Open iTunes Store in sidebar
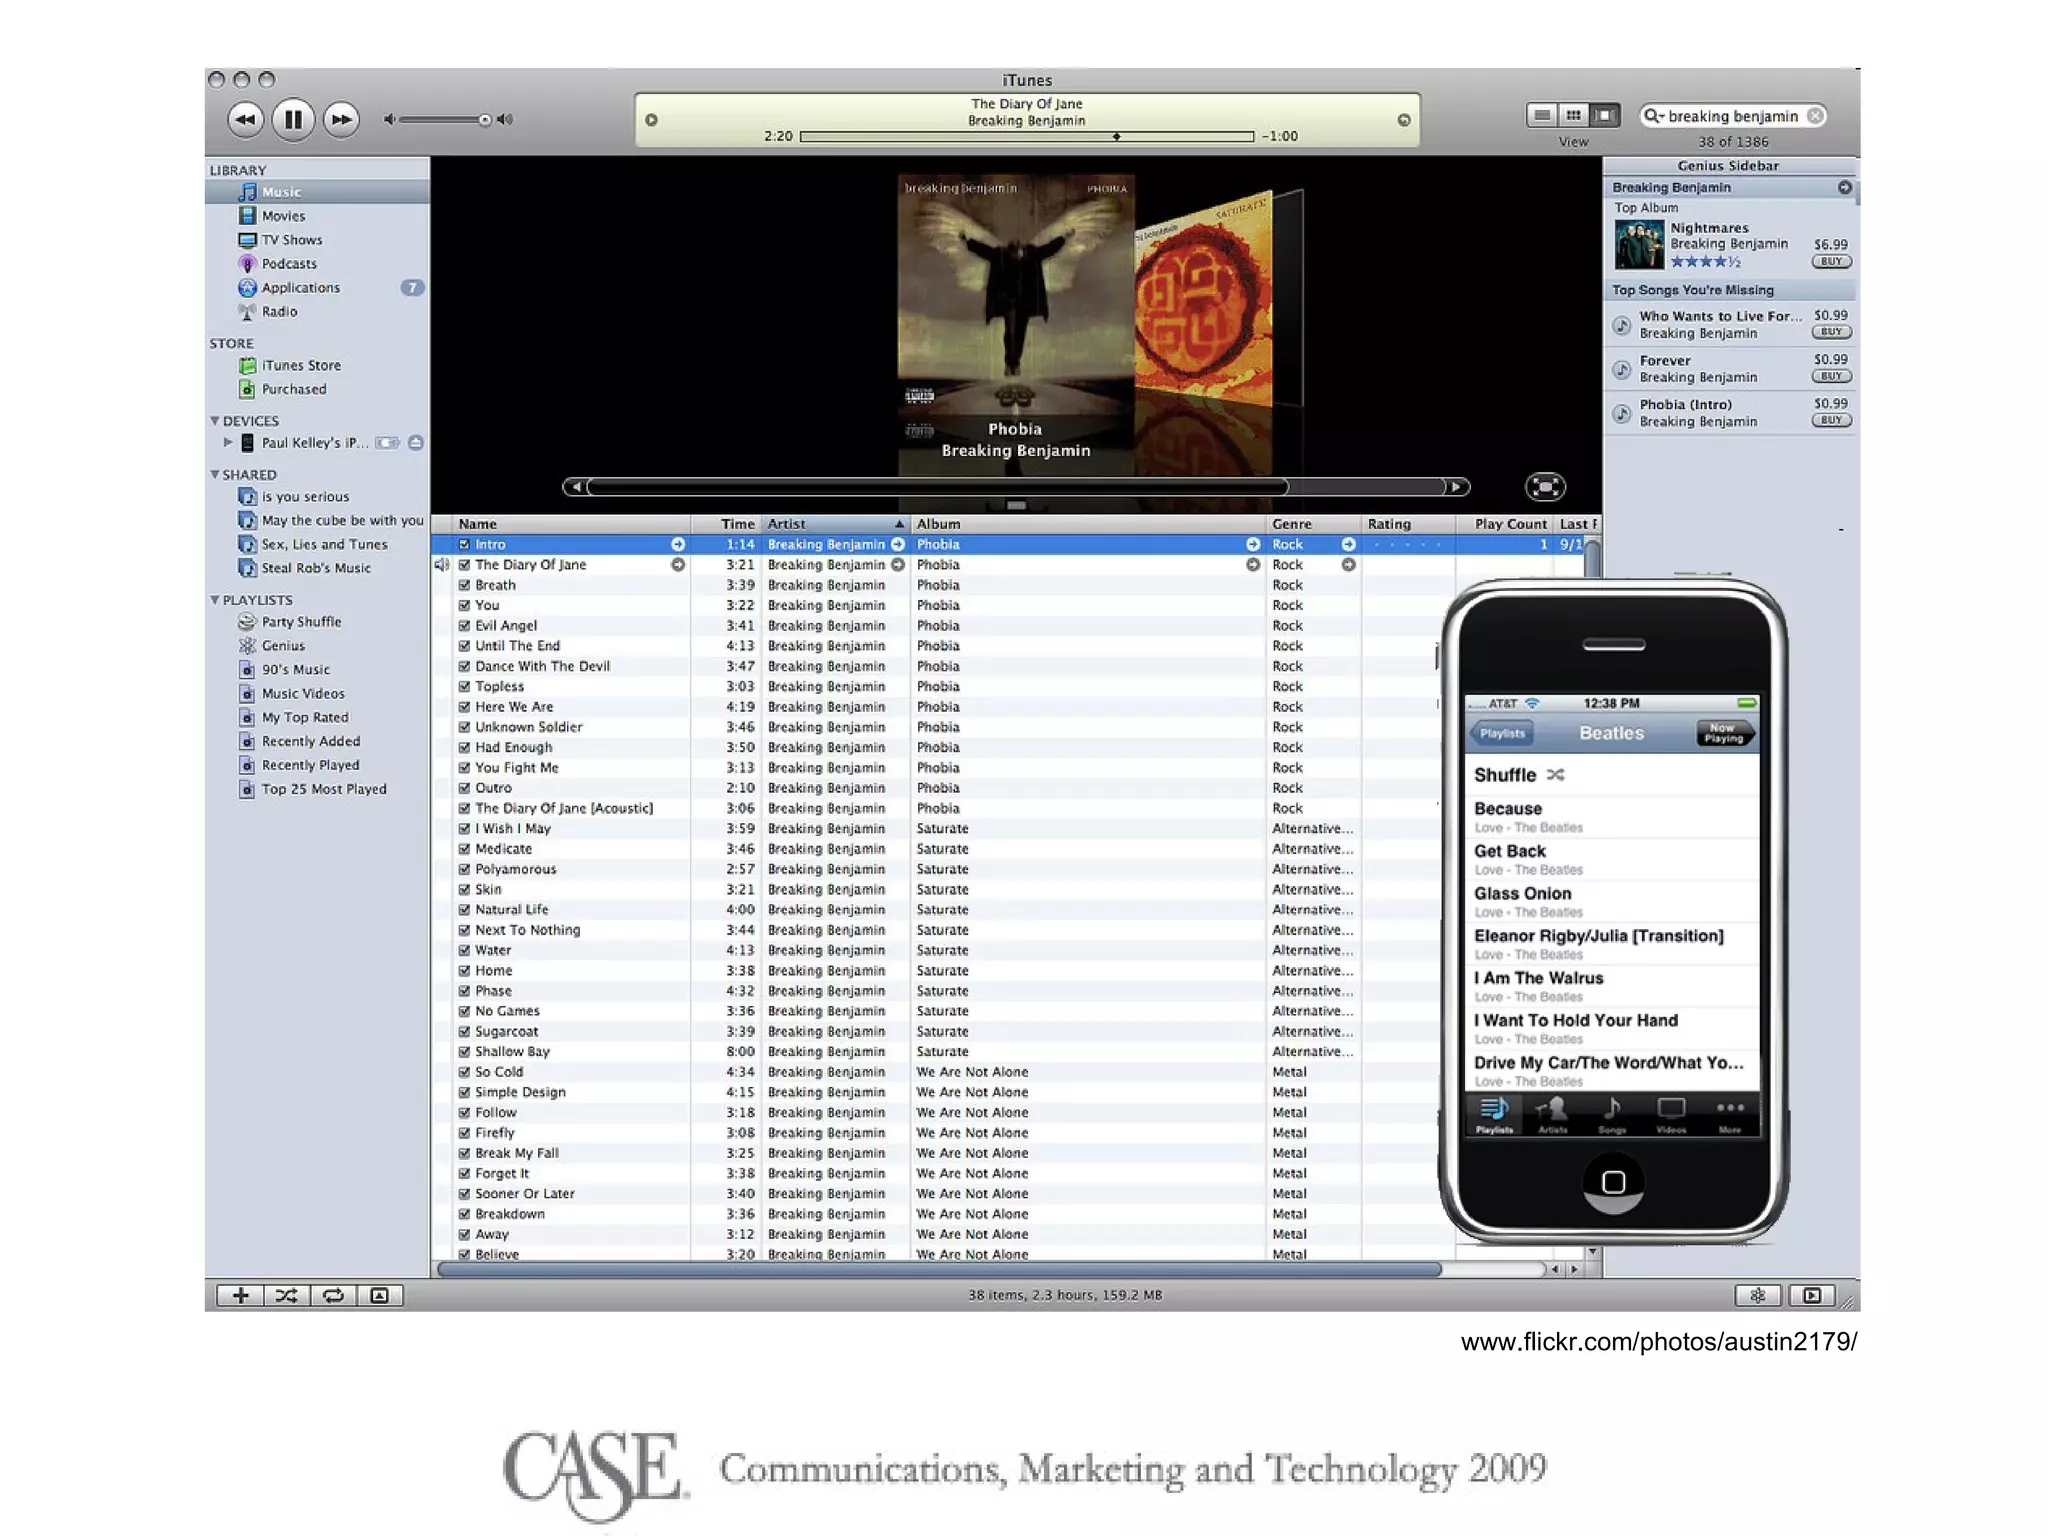2048x1536 pixels. tap(300, 365)
